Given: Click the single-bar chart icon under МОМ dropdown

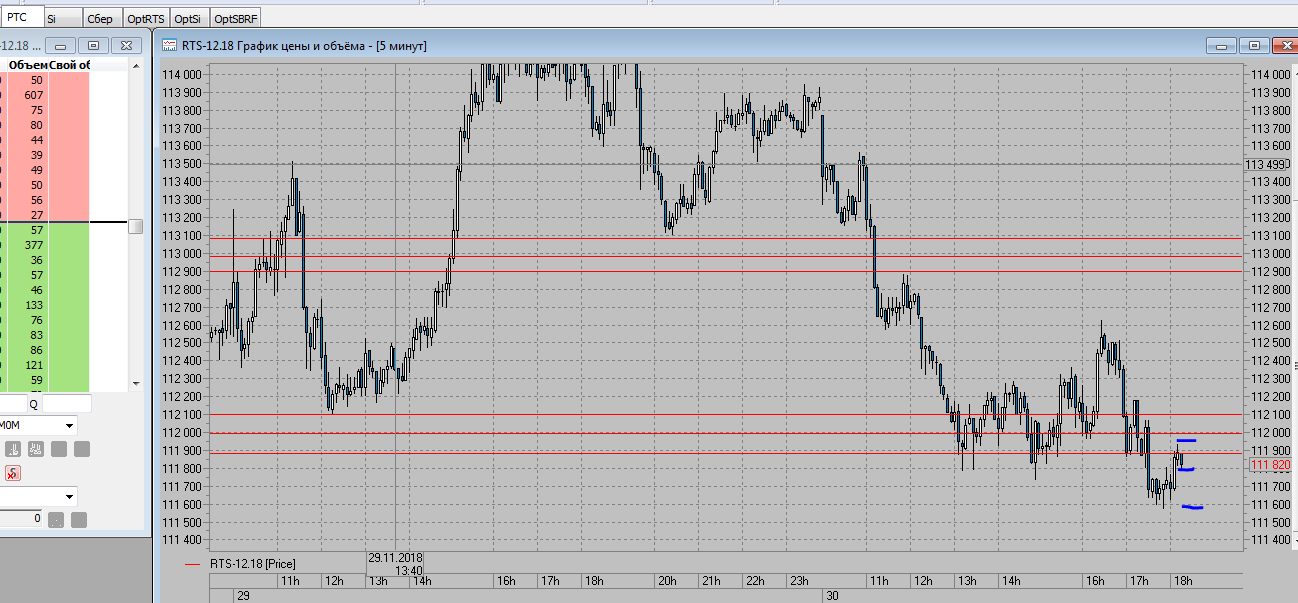Looking at the screenshot, I should [13, 449].
